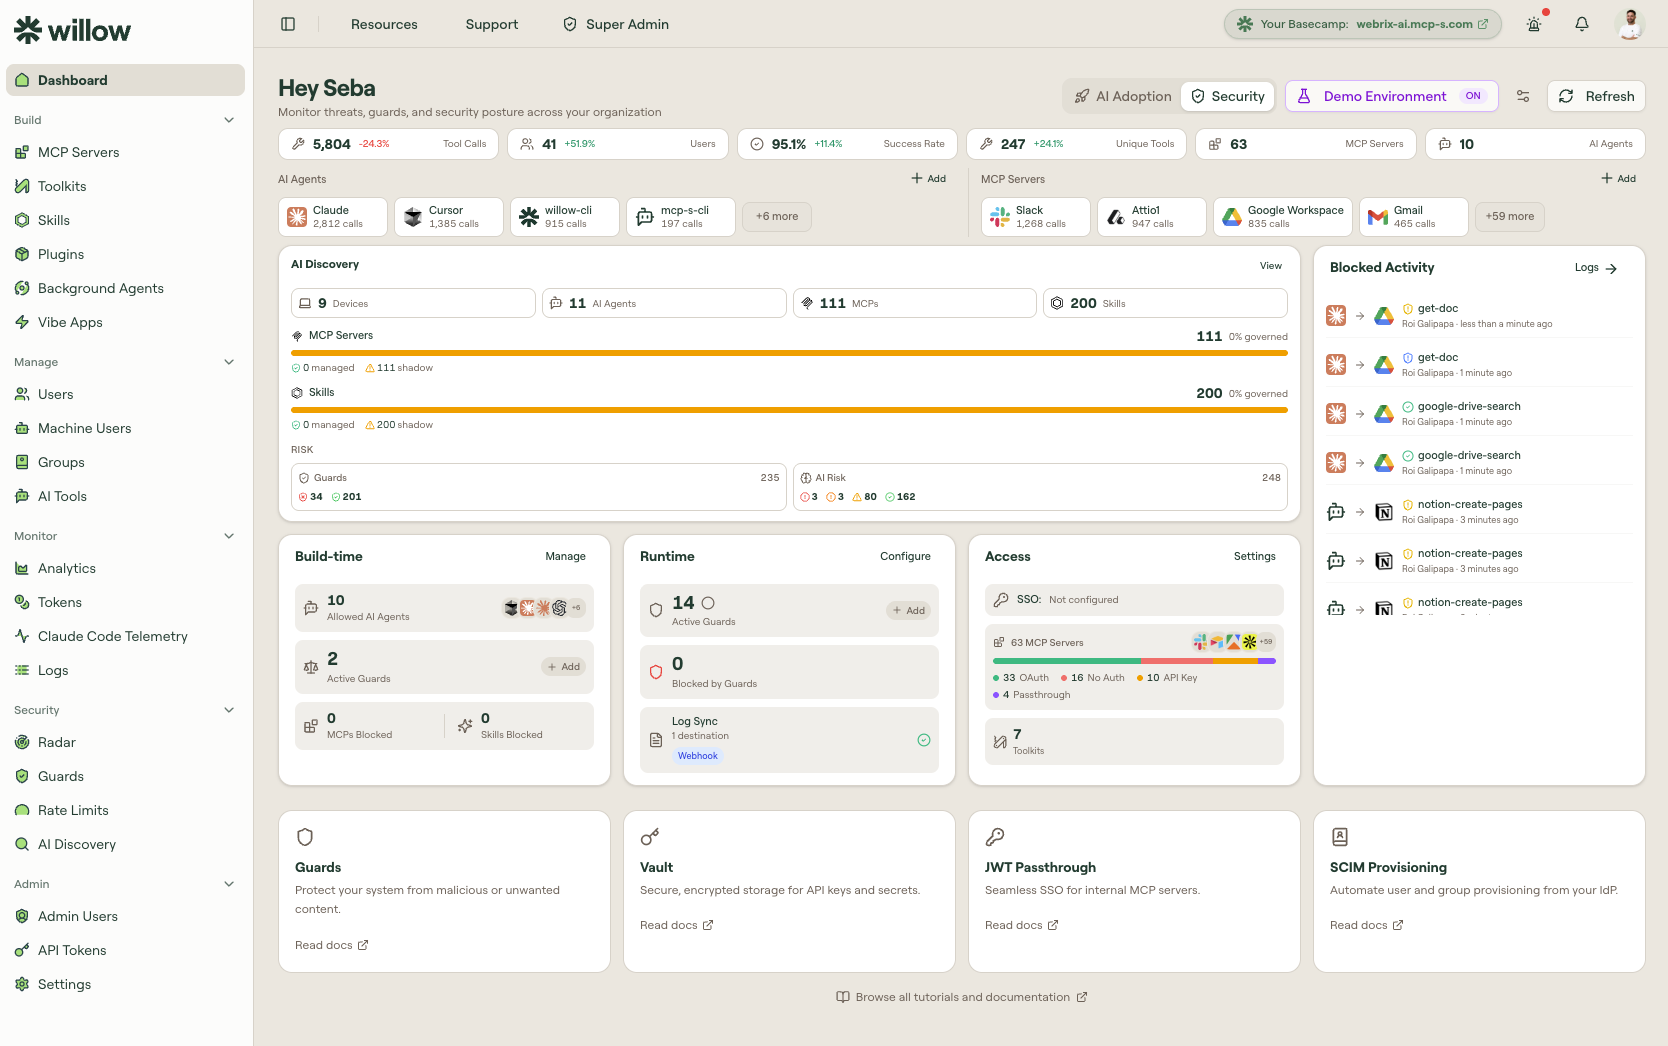Click the Machine Users sidebar icon
This screenshot has height=1046, width=1668.
[22, 428]
